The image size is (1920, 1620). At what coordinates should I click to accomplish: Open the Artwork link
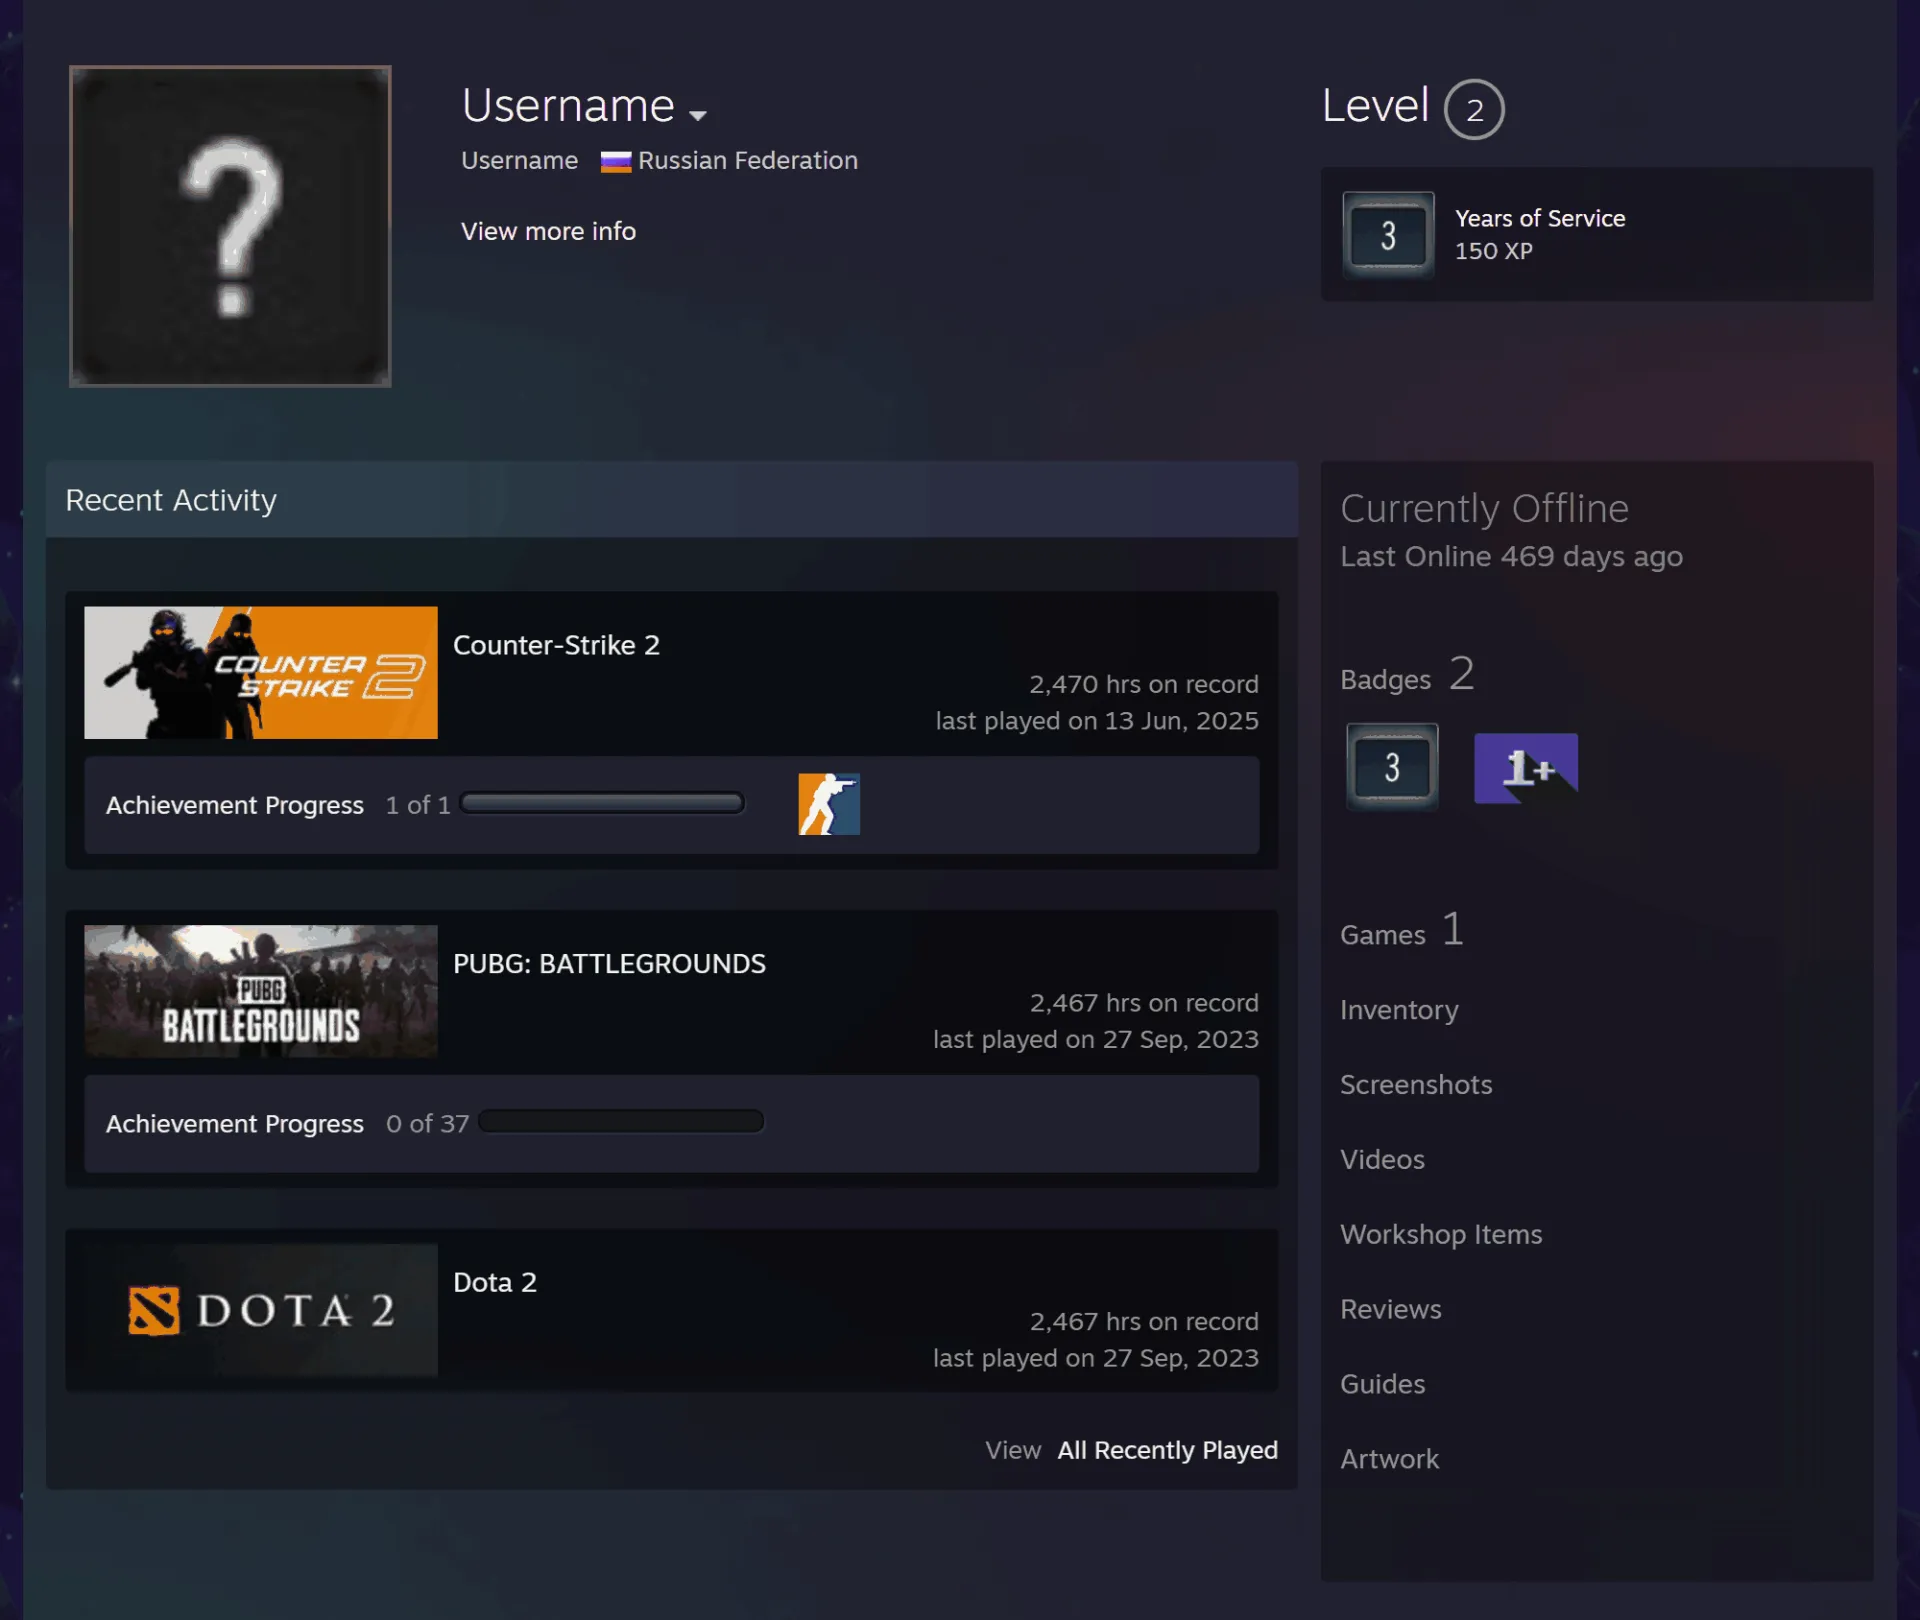(x=1389, y=1459)
